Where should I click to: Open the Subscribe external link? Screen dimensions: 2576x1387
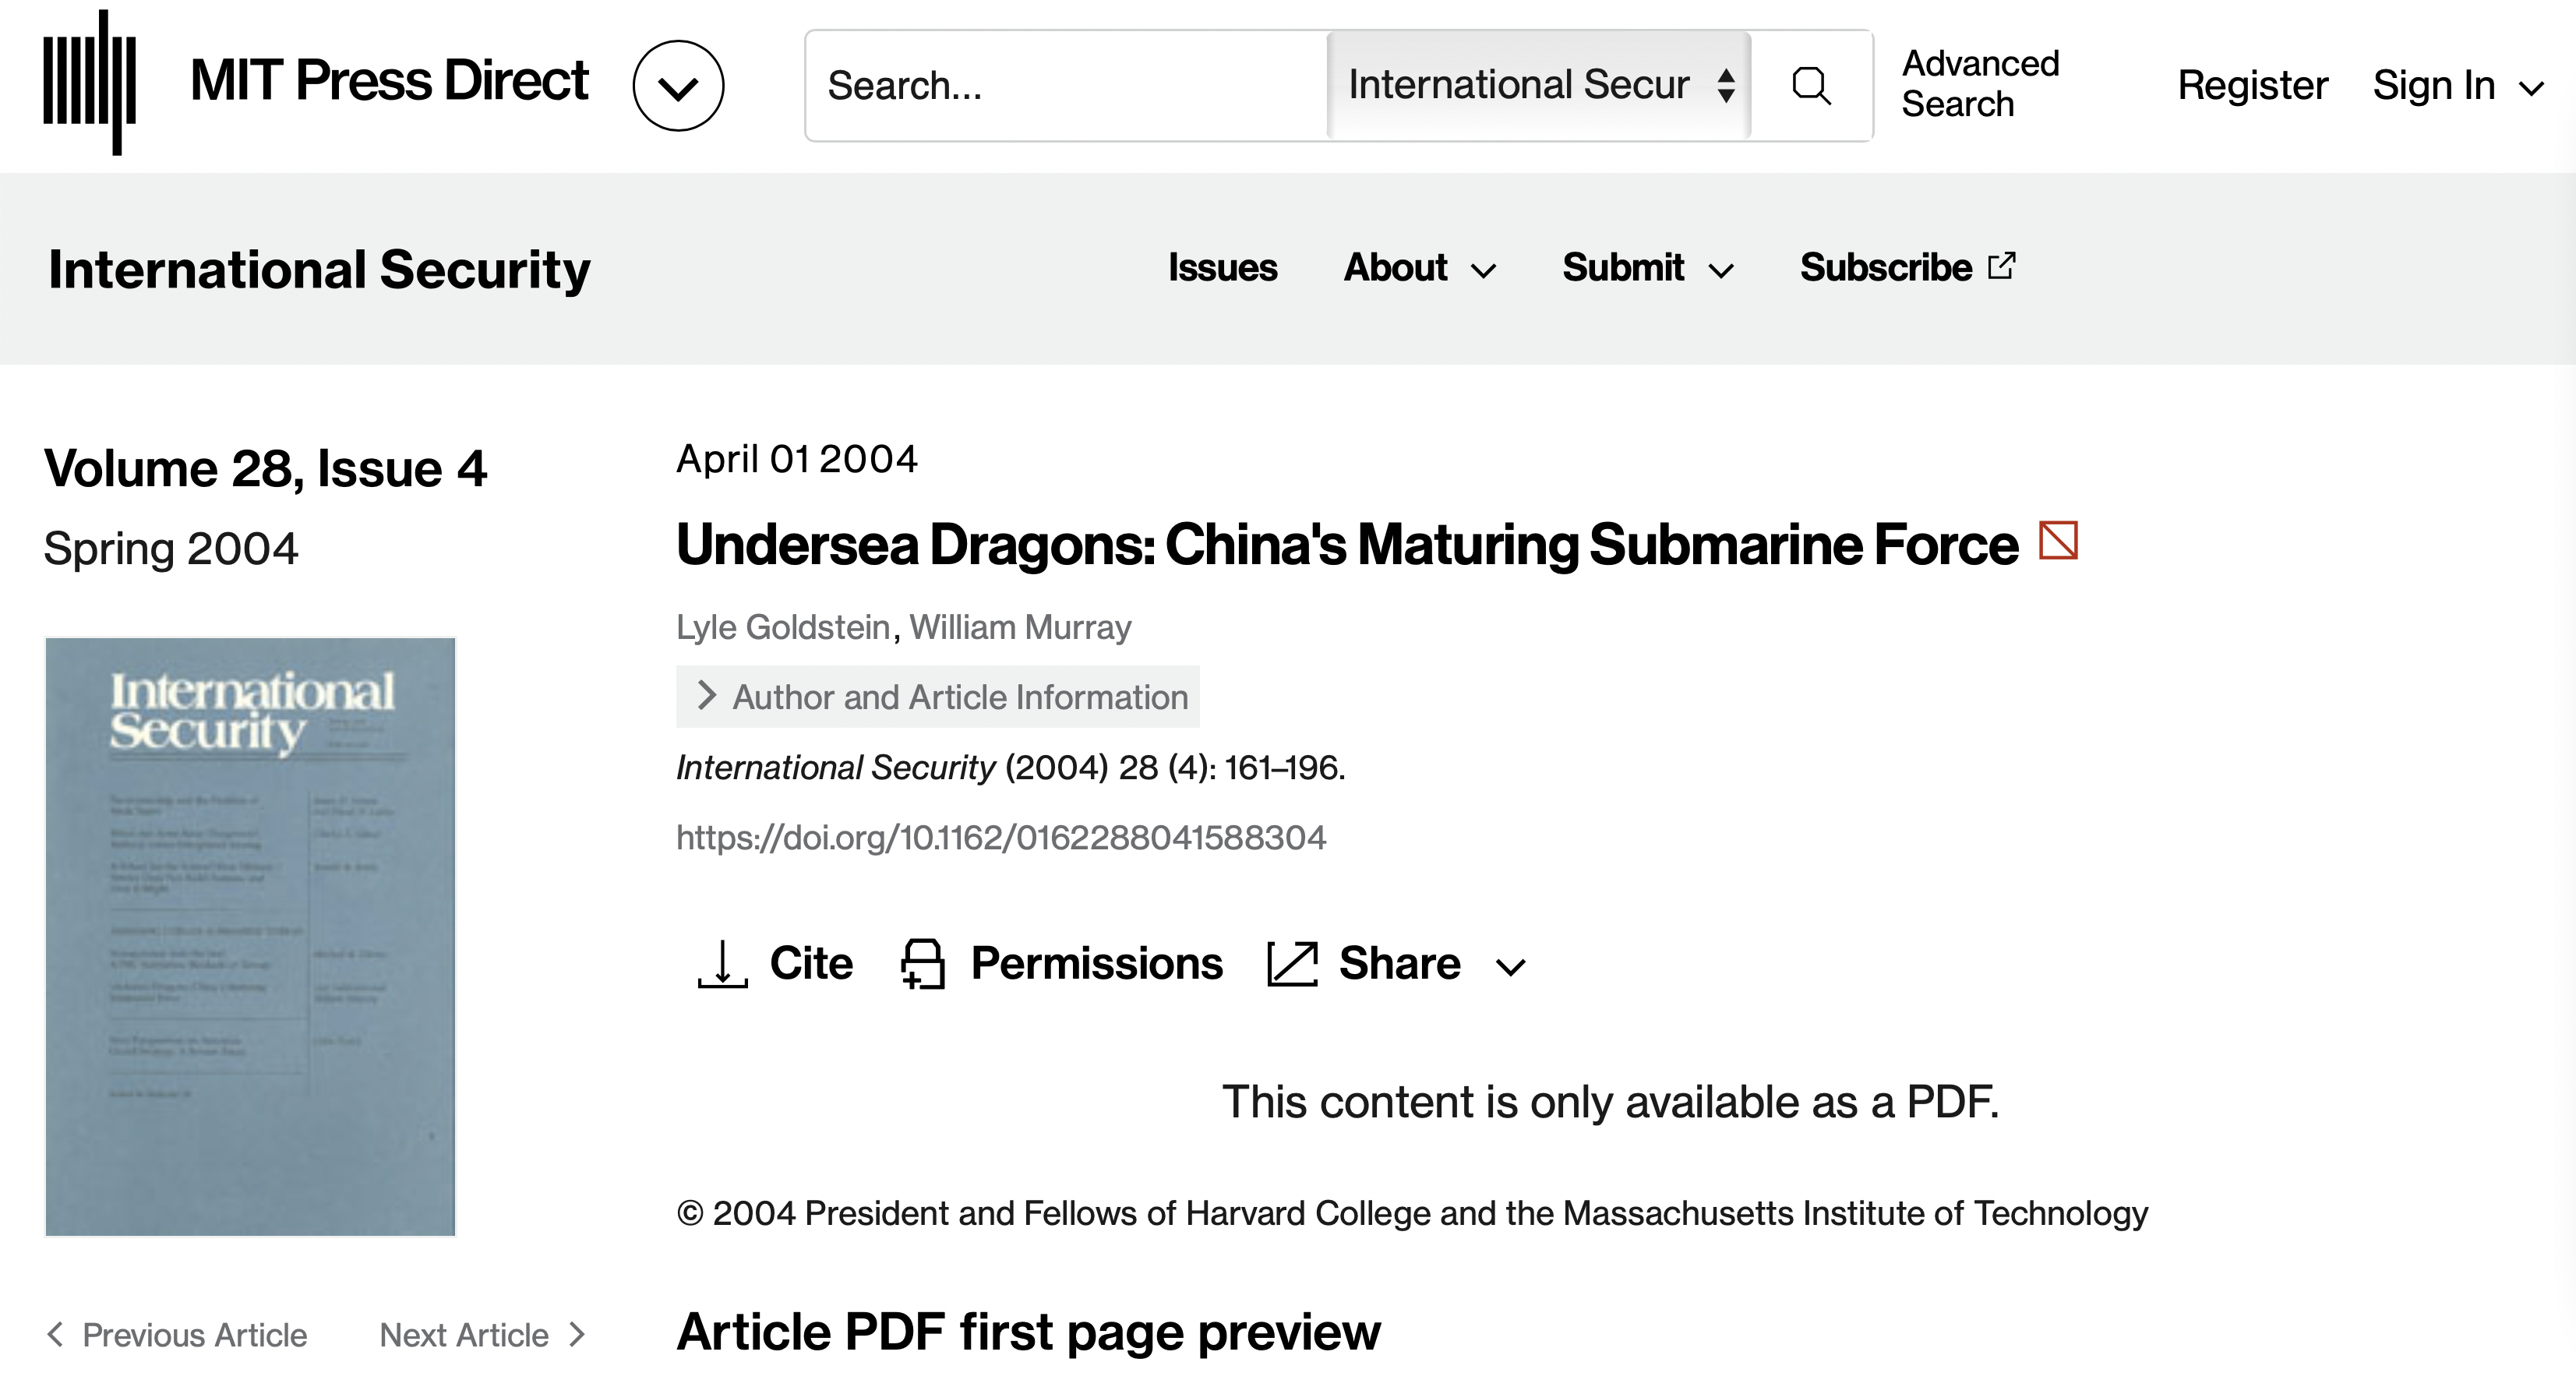1907,268
